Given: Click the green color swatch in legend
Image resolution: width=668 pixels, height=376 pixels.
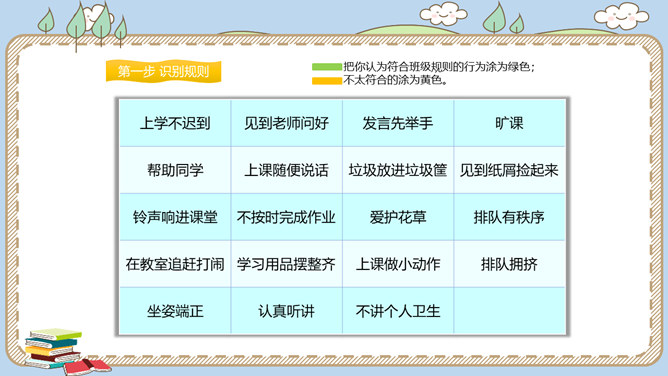Looking at the screenshot, I should [x=327, y=67].
